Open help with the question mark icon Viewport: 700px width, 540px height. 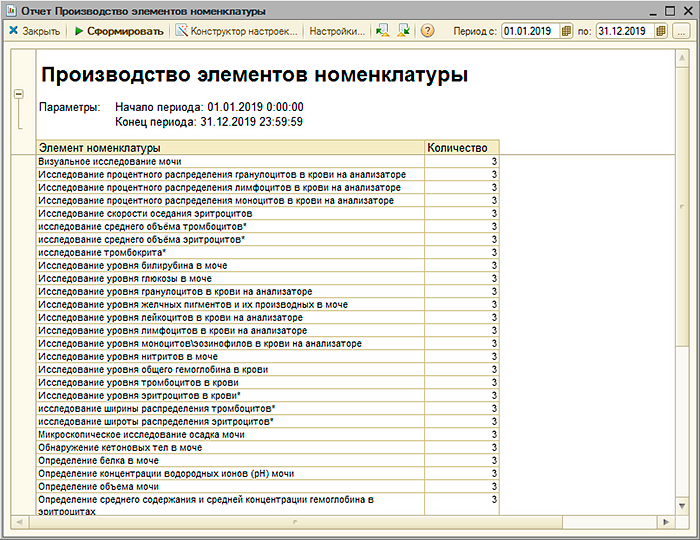(x=428, y=31)
